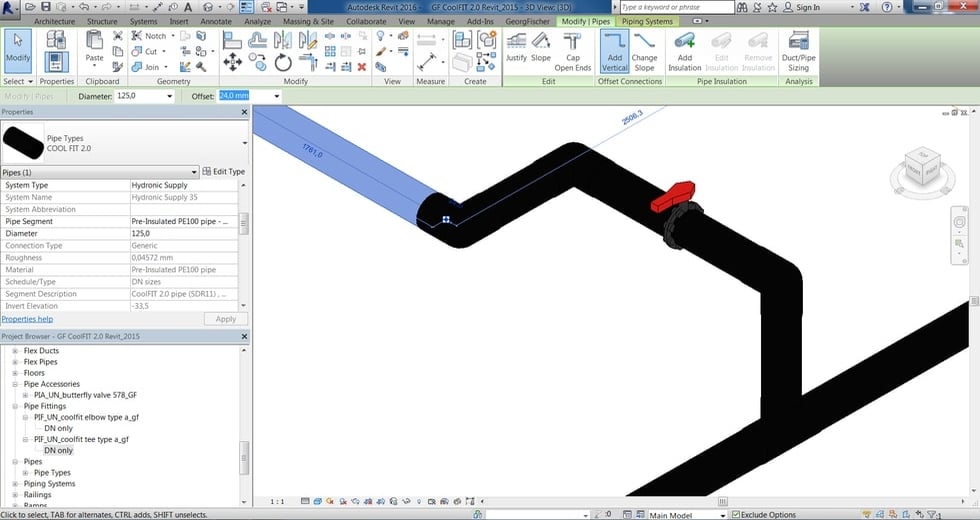
Task: Click the Cut to Clipboard scissors icon
Action: click(118, 36)
